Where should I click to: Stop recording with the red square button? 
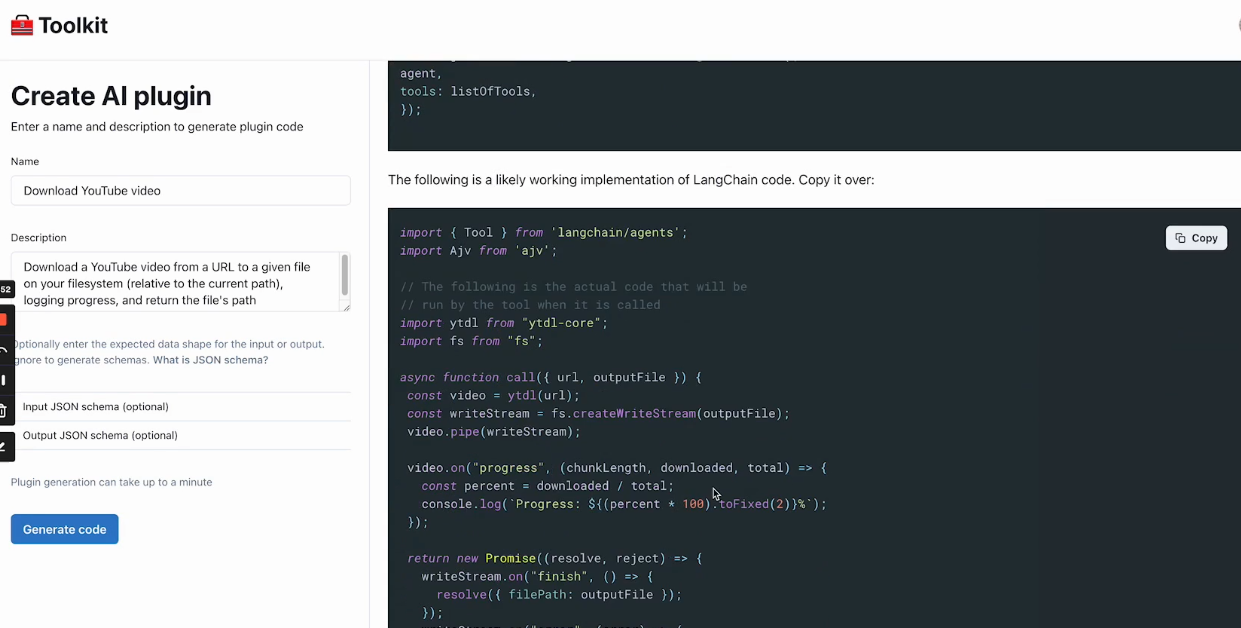4,320
